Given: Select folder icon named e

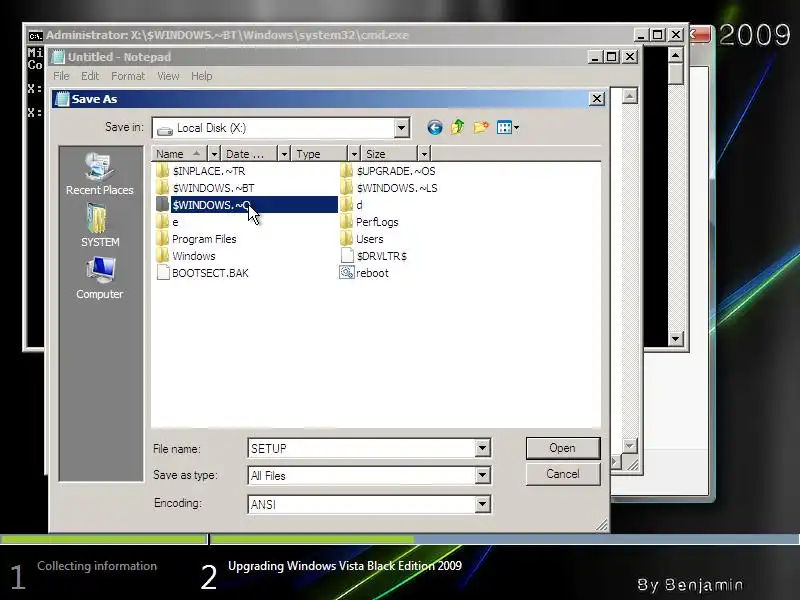Looking at the screenshot, I should 163,222.
